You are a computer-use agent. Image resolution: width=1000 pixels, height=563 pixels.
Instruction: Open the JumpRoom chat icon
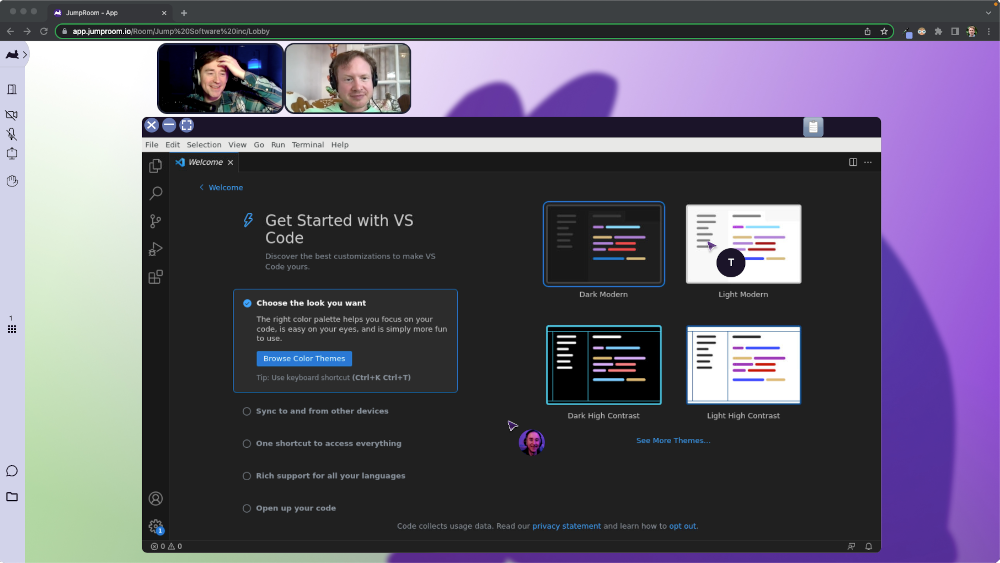coord(11,471)
